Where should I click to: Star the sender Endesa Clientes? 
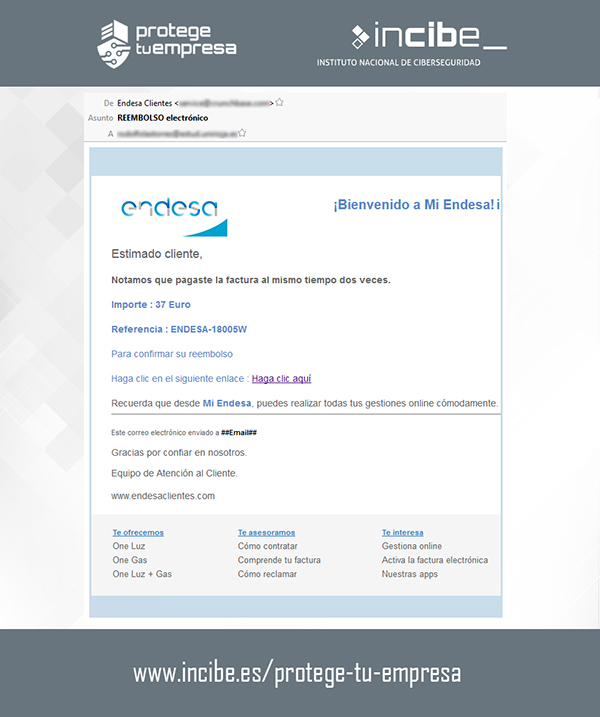pyautogui.click(x=279, y=102)
